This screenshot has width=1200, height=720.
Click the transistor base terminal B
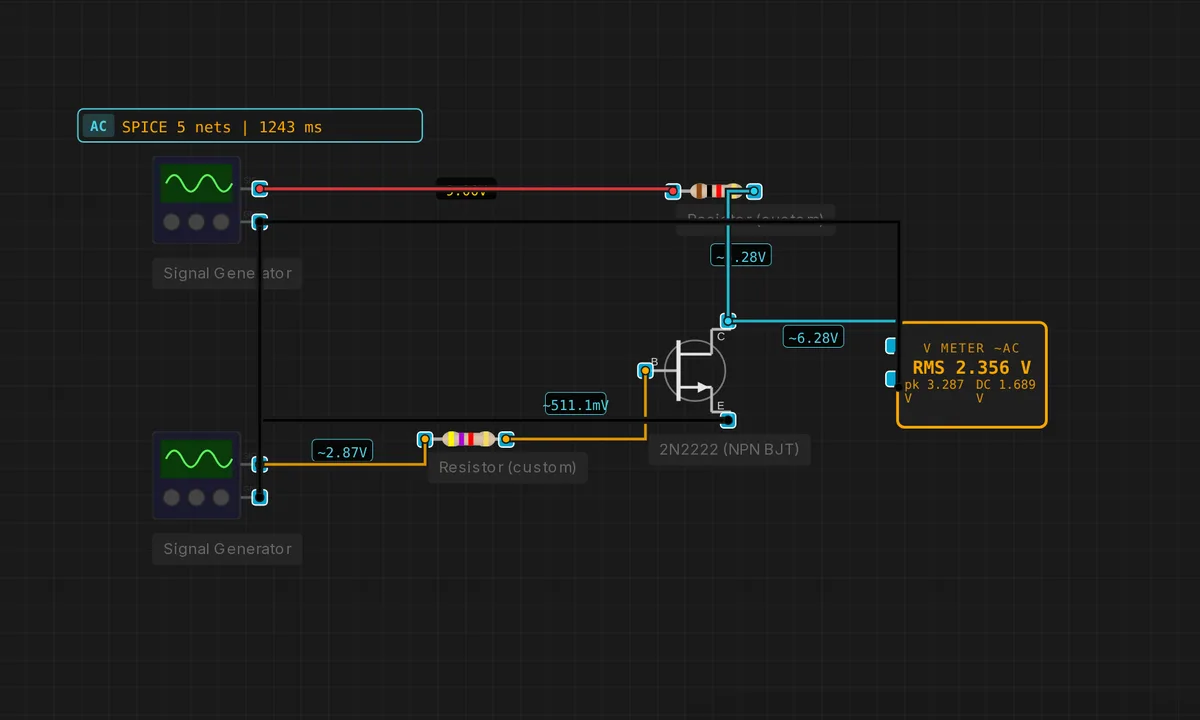646,371
